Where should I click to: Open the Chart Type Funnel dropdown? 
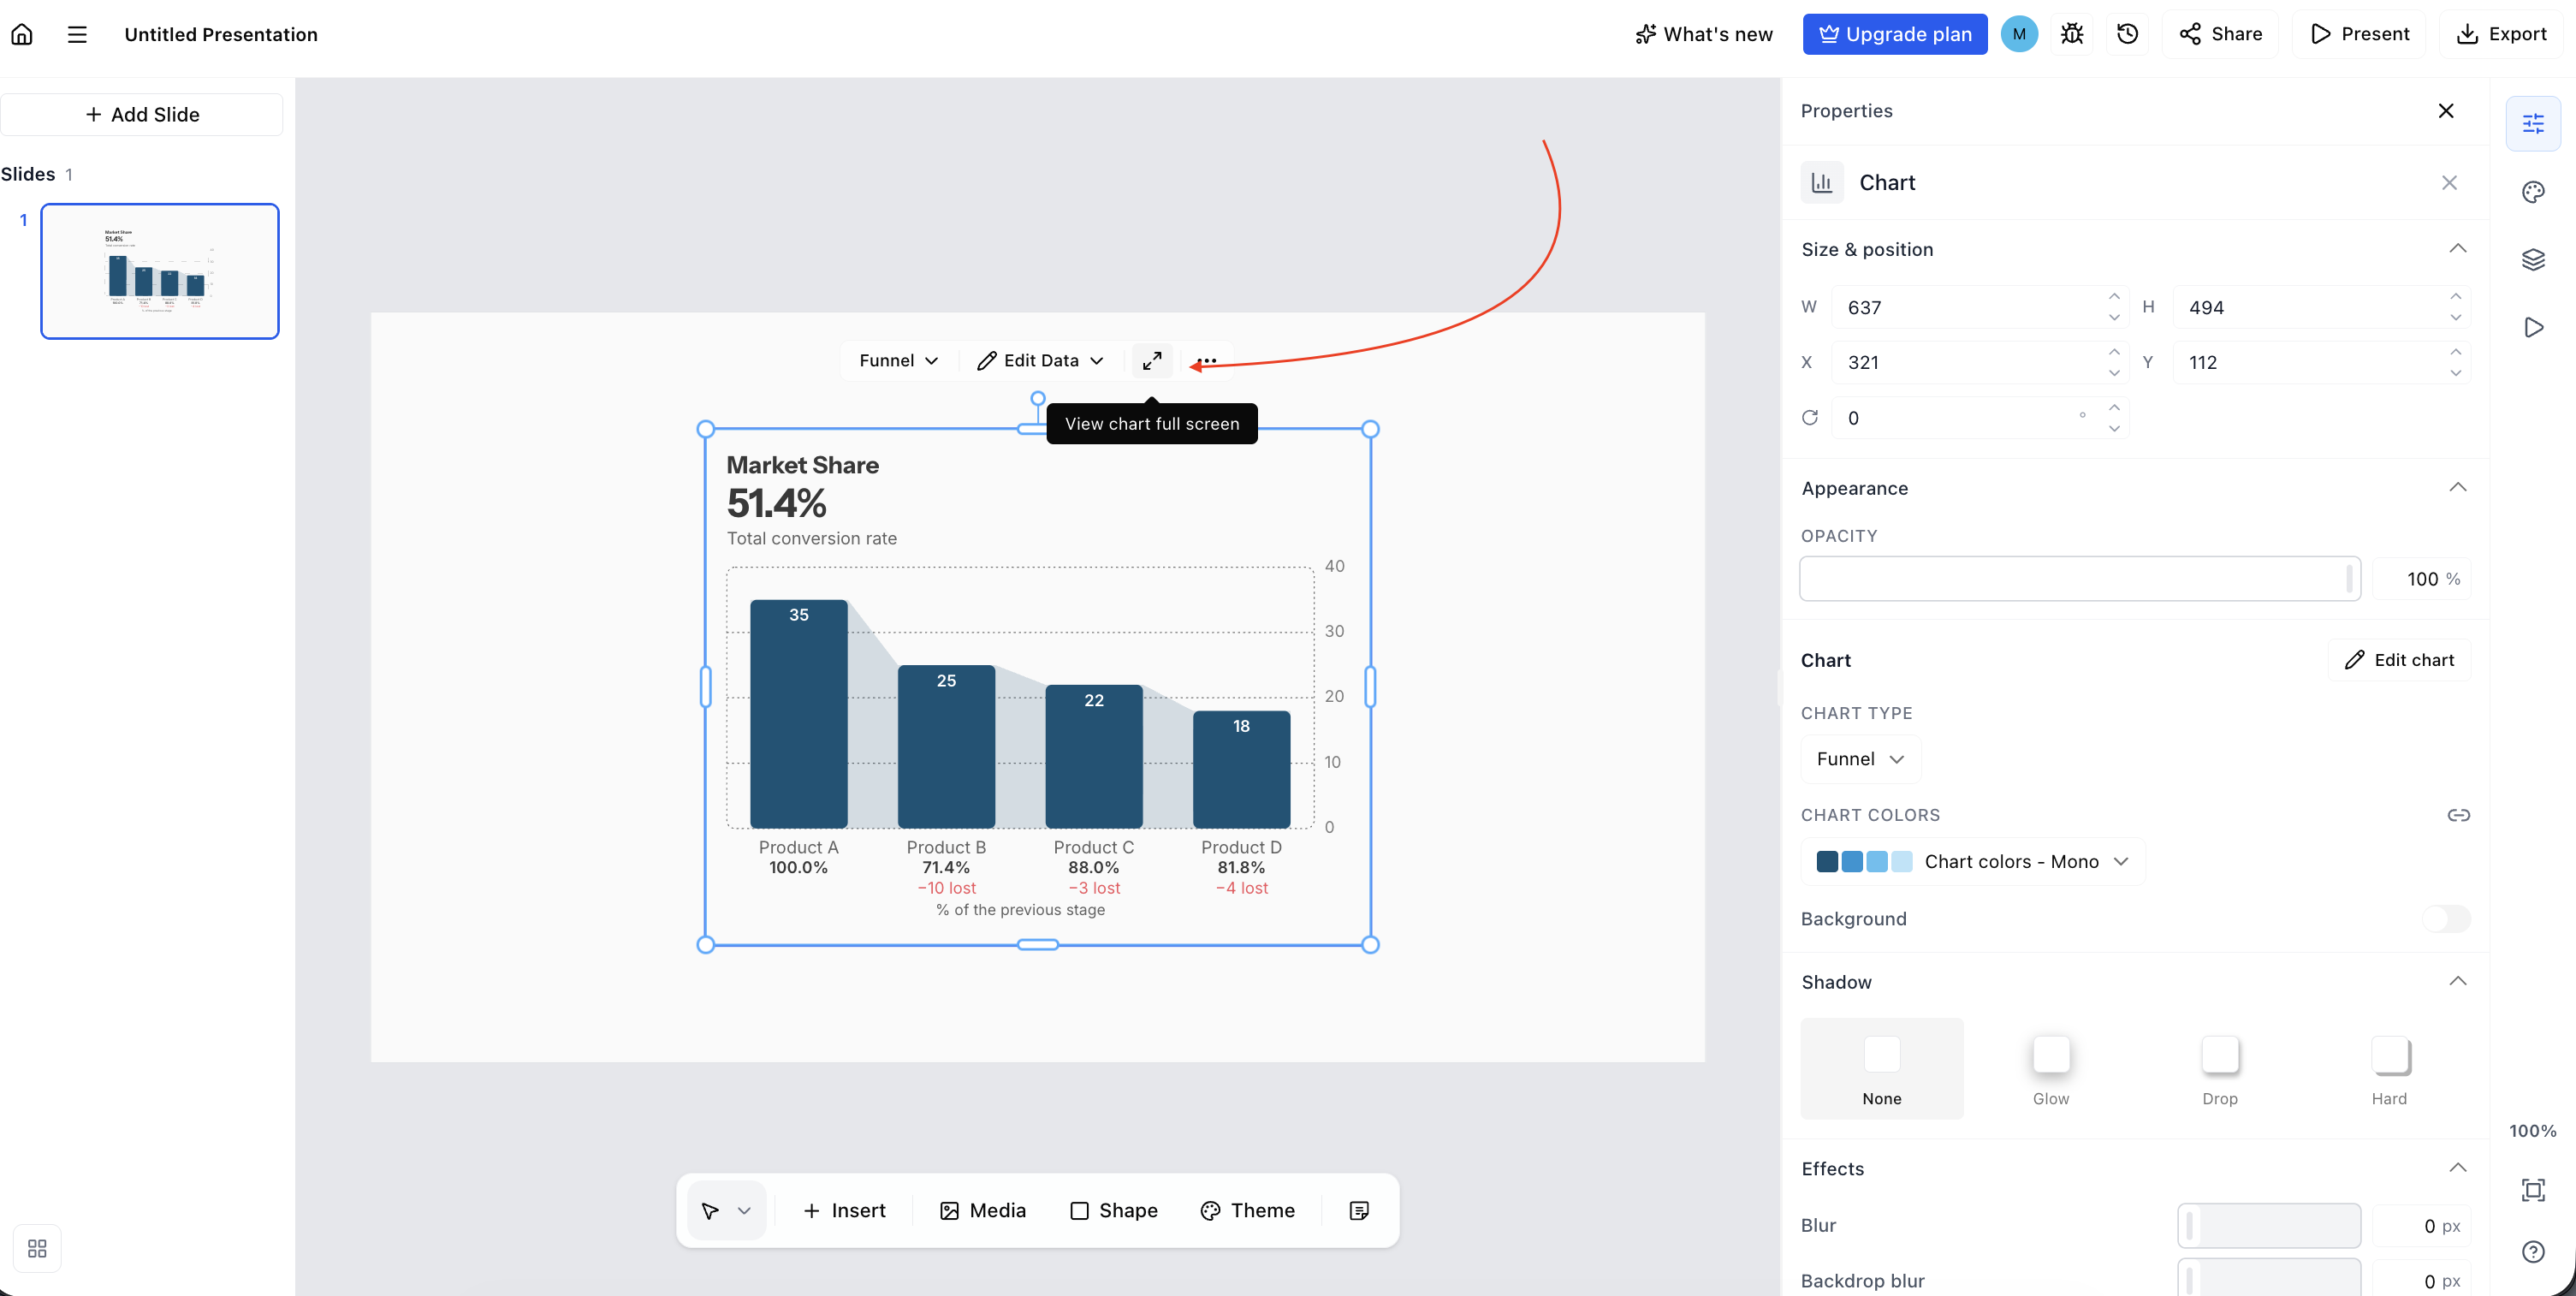pyautogui.click(x=1860, y=759)
